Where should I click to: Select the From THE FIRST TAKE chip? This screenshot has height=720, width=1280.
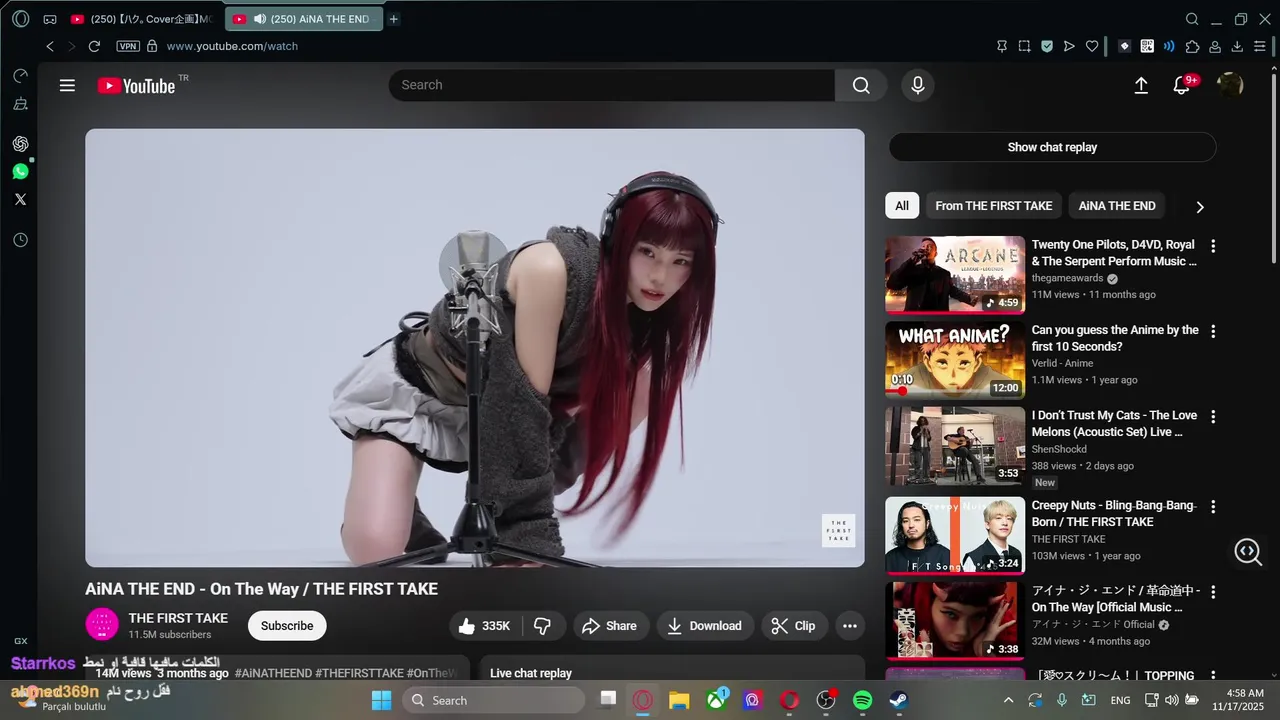point(993,206)
